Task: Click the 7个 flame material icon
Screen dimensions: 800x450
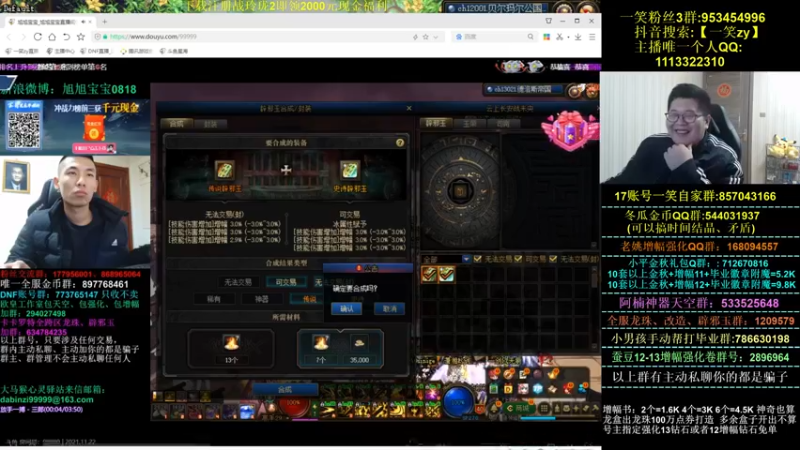Action: [x=321, y=342]
